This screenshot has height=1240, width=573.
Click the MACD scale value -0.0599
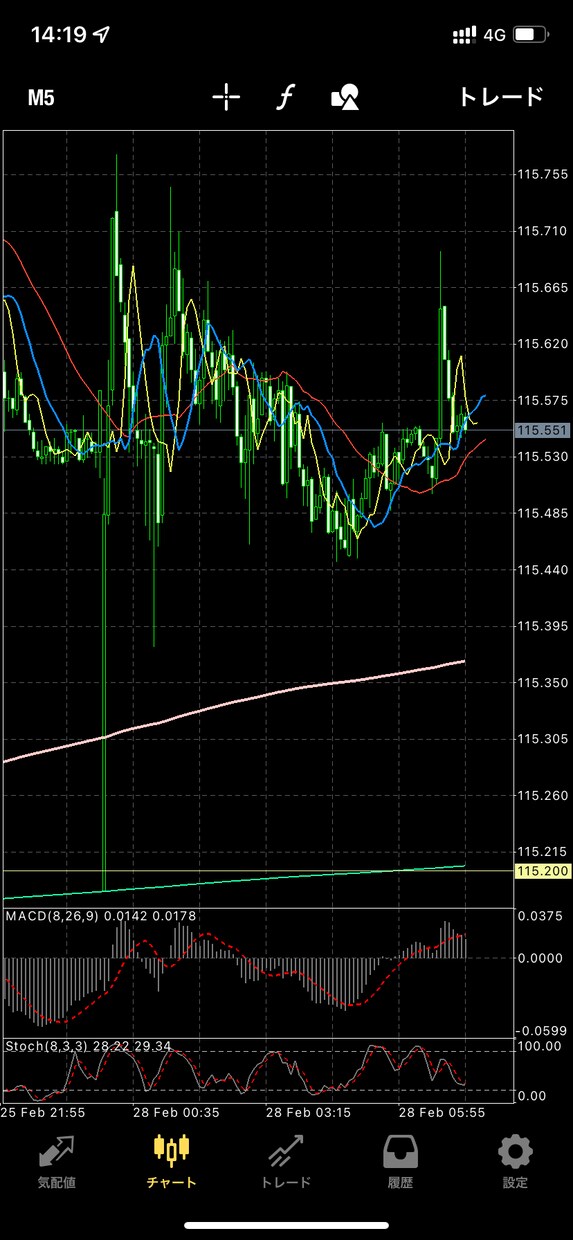tap(541, 1030)
